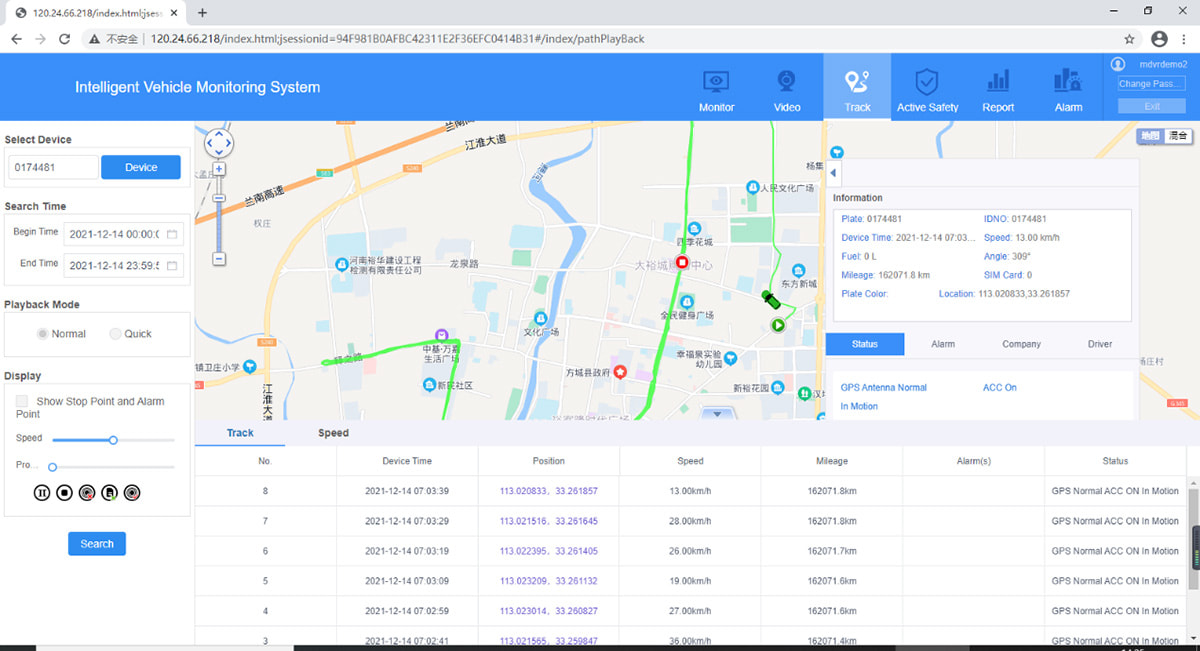Stop the track playback
Image resolution: width=1200 pixels, height=651 pixels.
[x=64, y=493]
